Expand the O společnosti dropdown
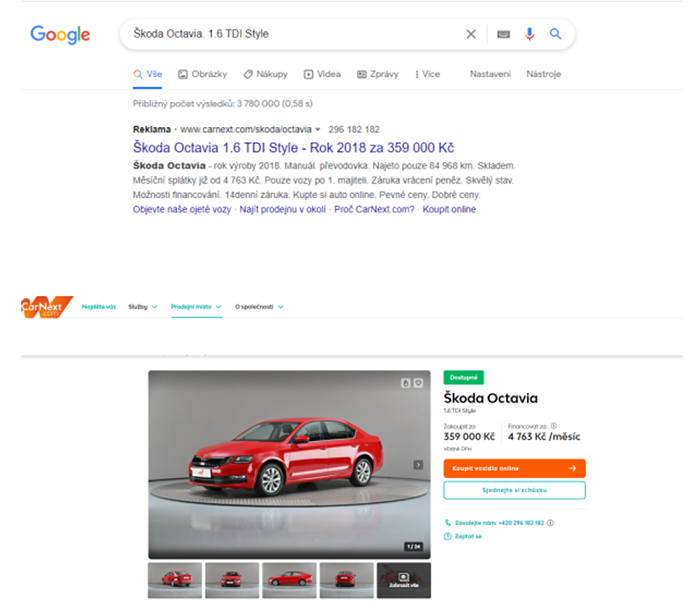 coord(259,307)
